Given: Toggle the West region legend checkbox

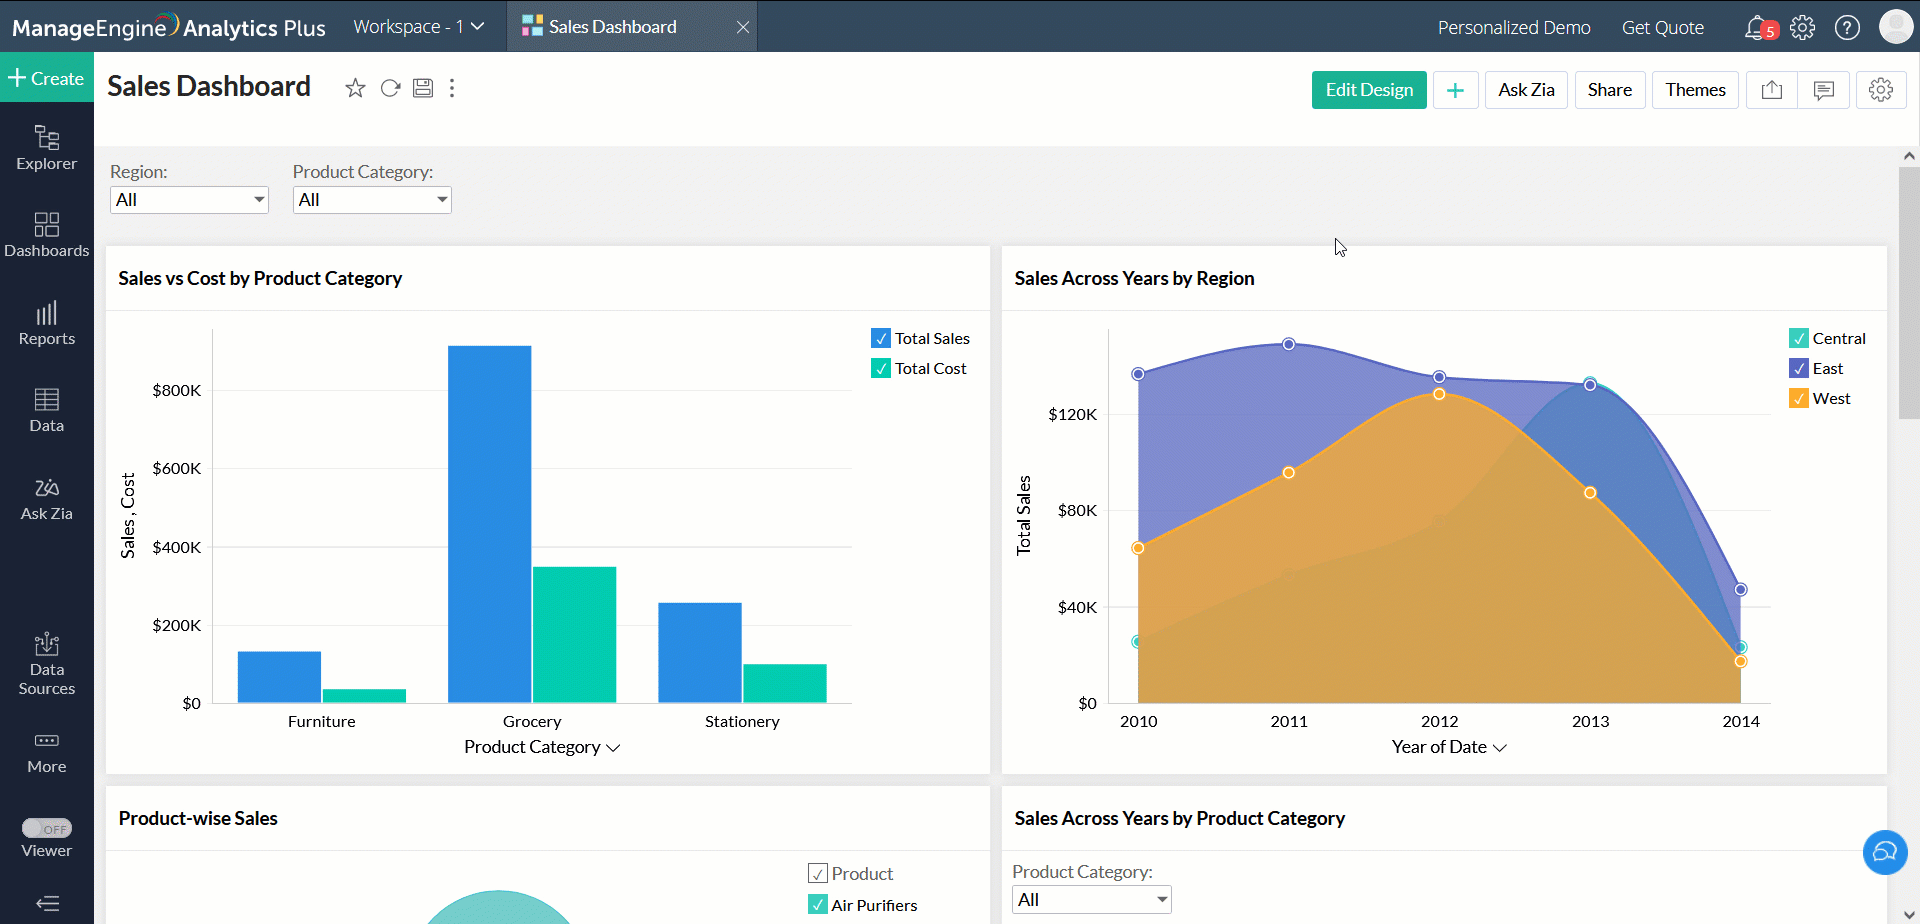Looking at the screenshot, I should [x=1799, y=399].
